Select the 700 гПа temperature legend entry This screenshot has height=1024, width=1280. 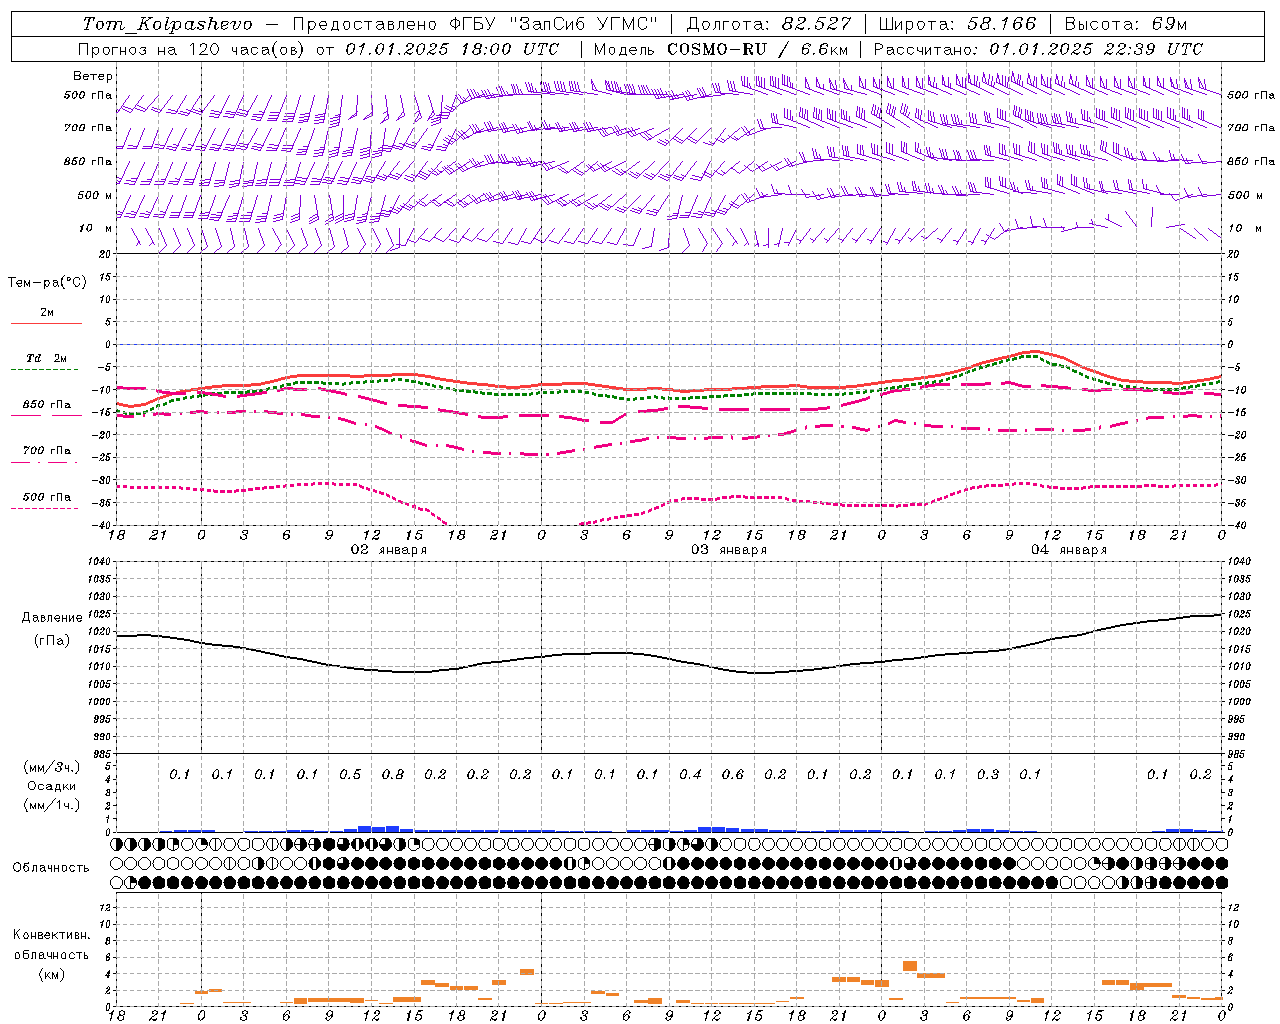pos(47,451)
